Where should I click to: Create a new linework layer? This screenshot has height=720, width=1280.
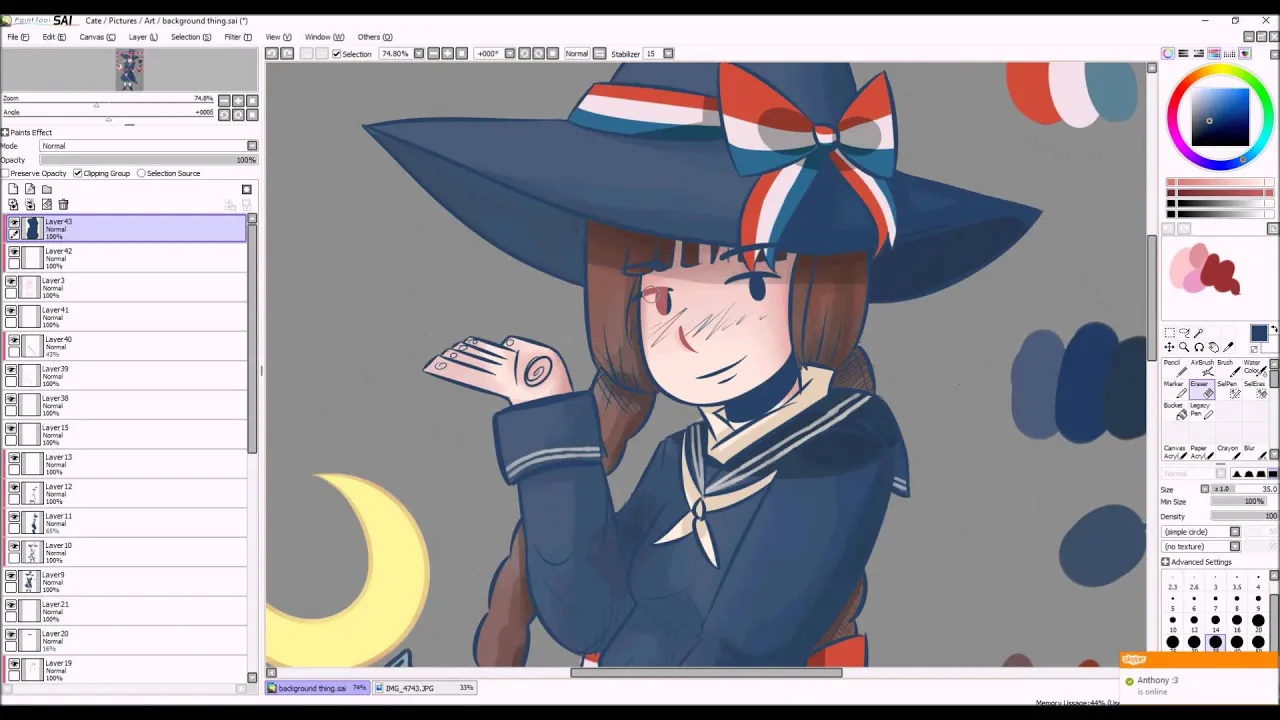pos(30,189)
